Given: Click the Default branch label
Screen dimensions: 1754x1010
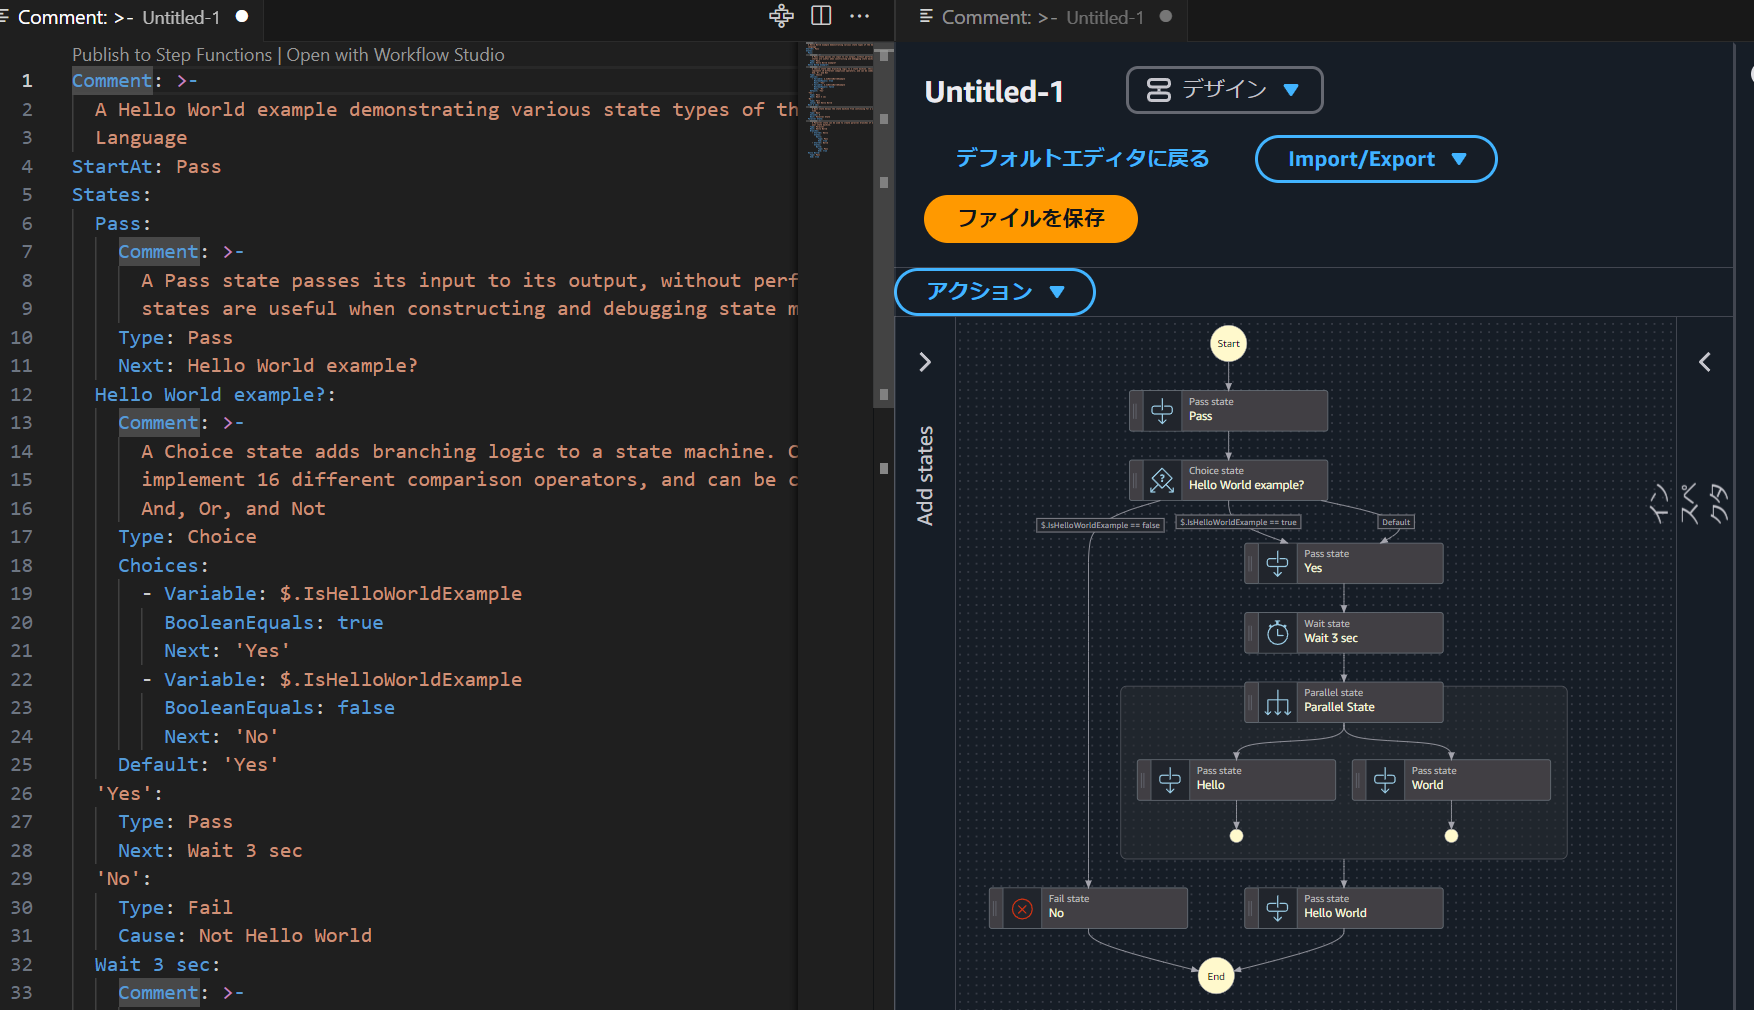Looking at the screenshot, I should tap(1396, 522).
